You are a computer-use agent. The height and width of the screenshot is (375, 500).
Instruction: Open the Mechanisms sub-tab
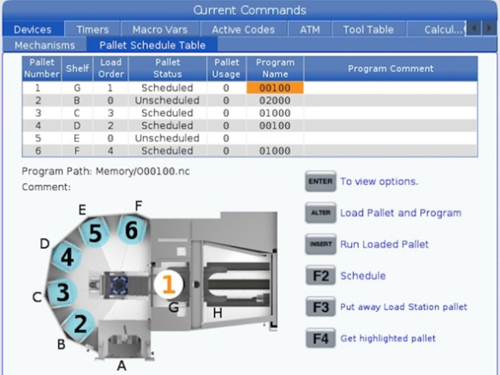click(45, 45)
